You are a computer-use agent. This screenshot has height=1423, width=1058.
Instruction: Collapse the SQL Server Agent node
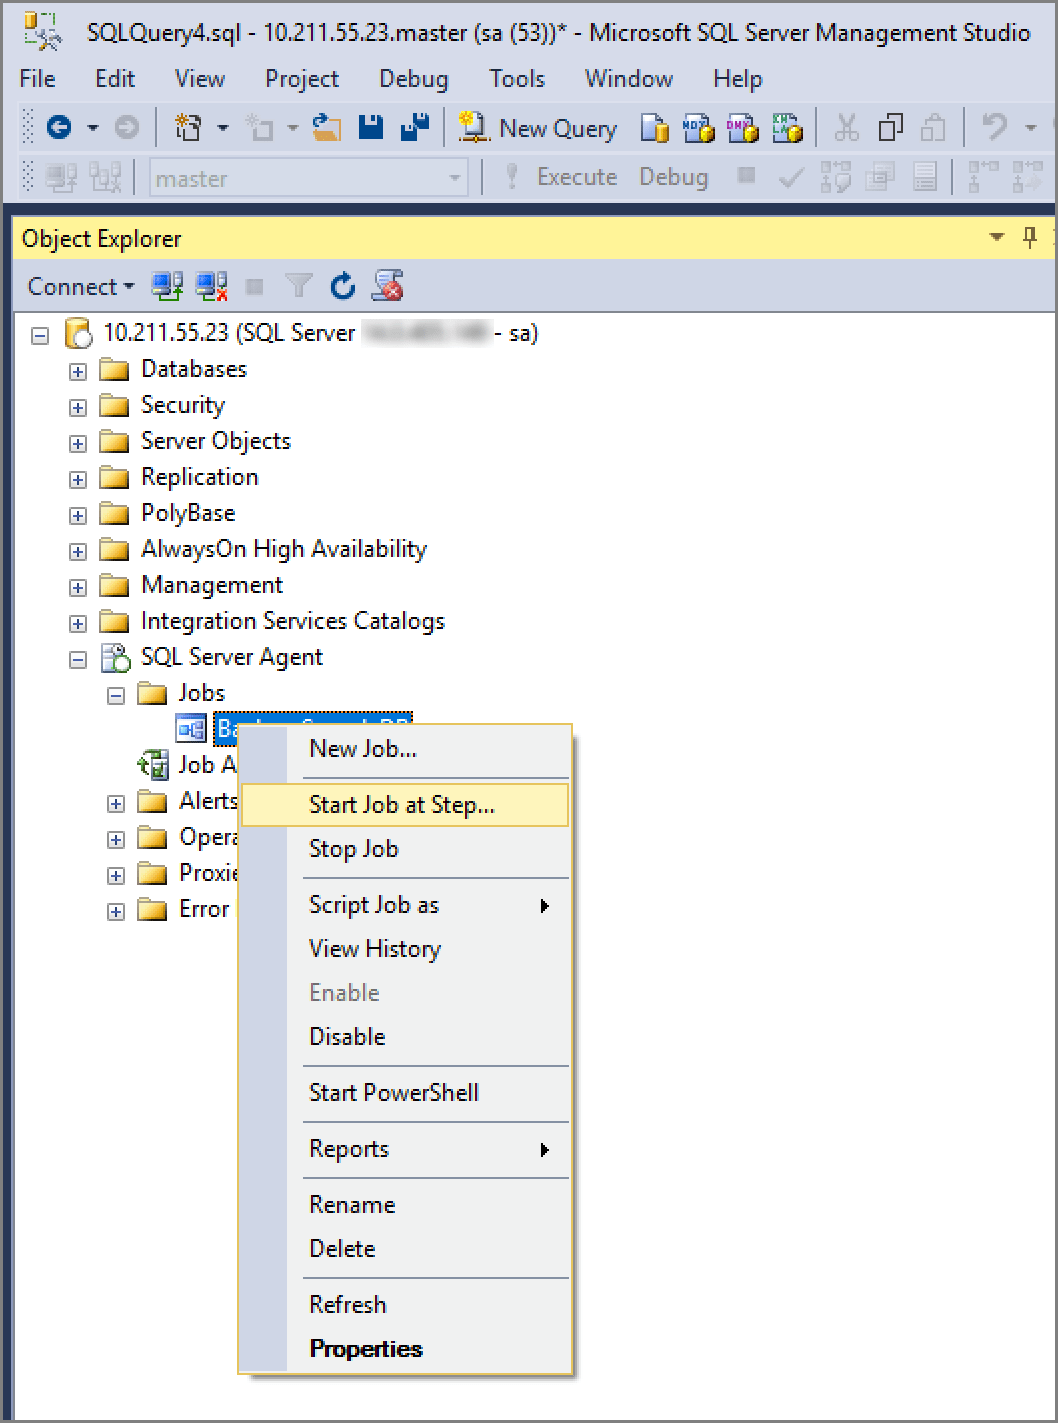tap(78, 658)
